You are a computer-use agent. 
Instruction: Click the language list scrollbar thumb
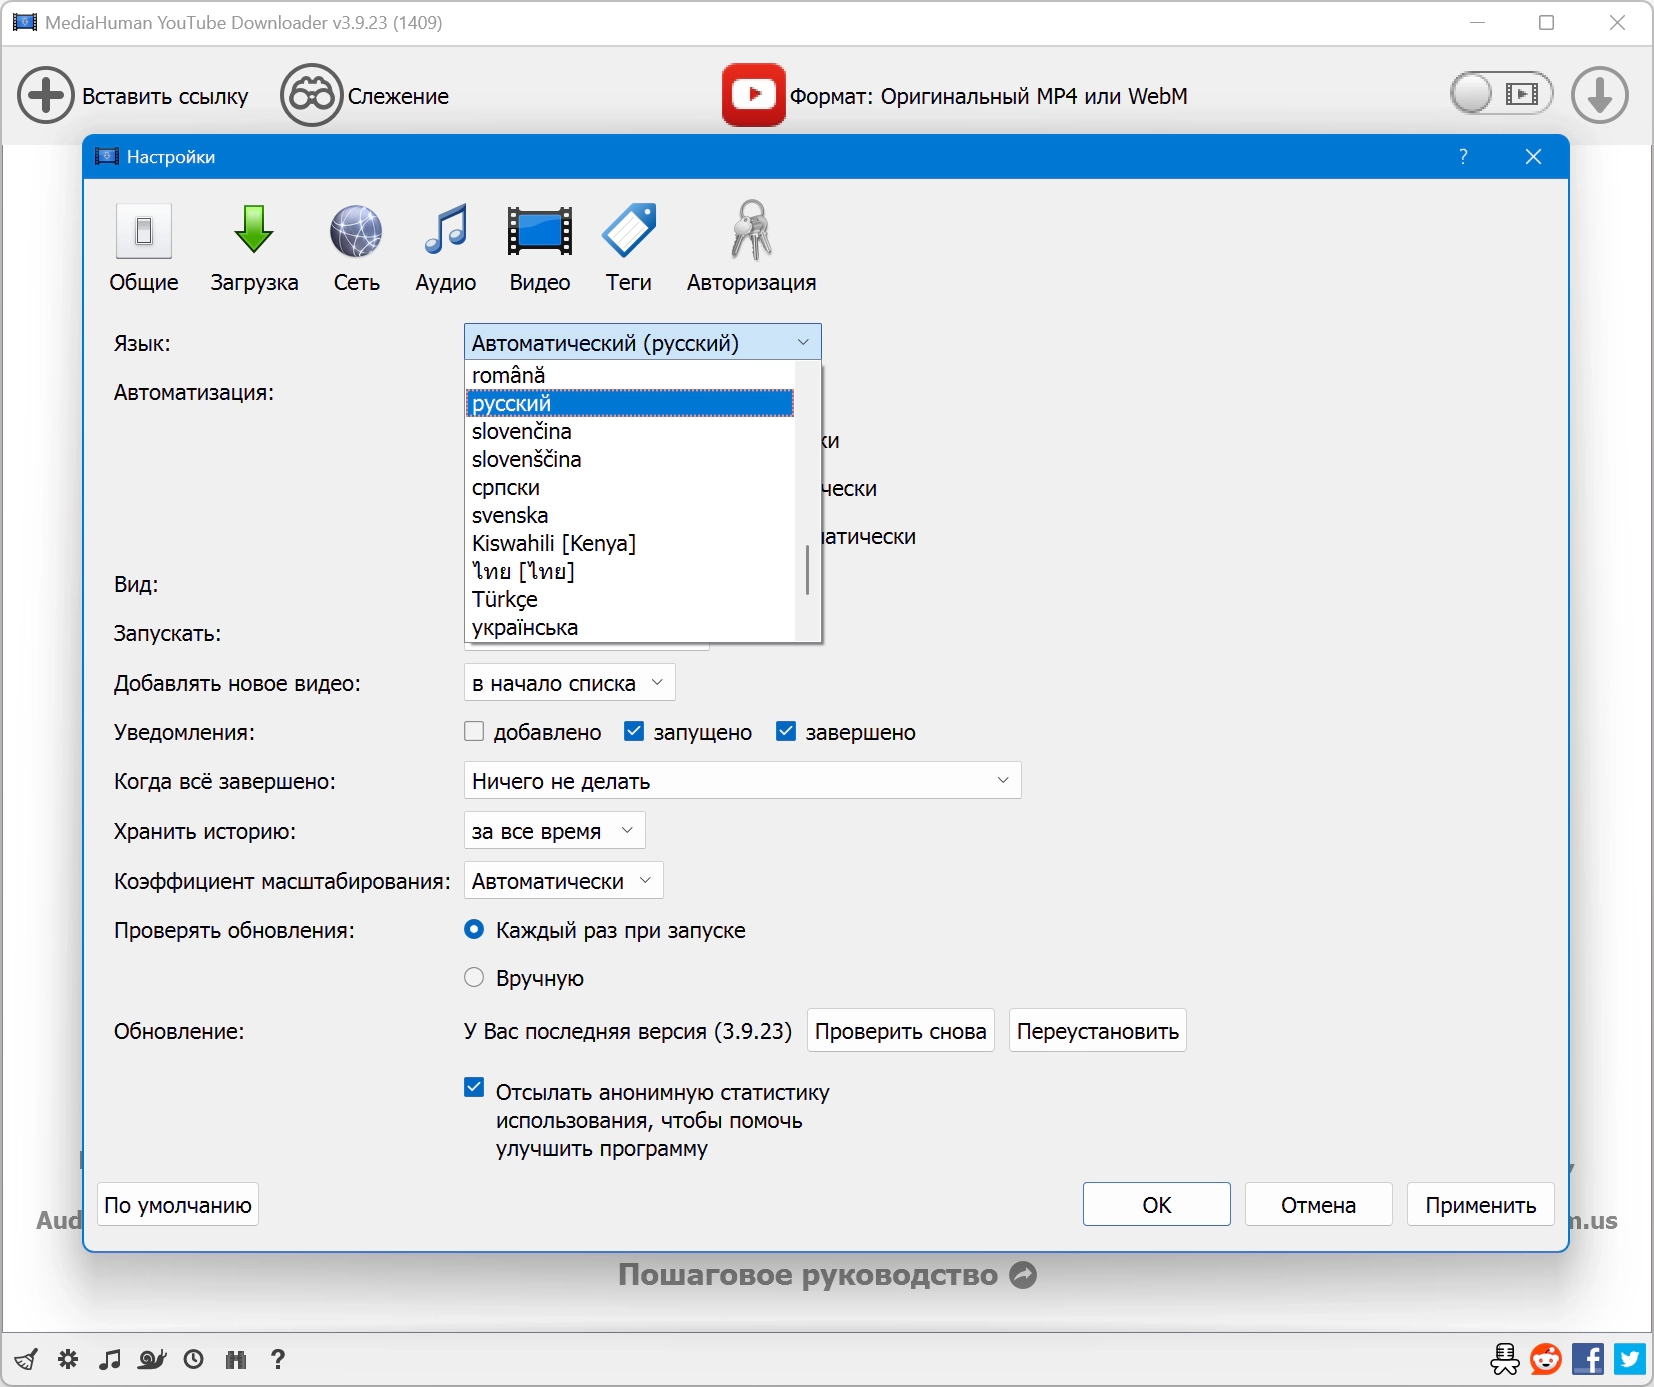[x=808, y=570]
